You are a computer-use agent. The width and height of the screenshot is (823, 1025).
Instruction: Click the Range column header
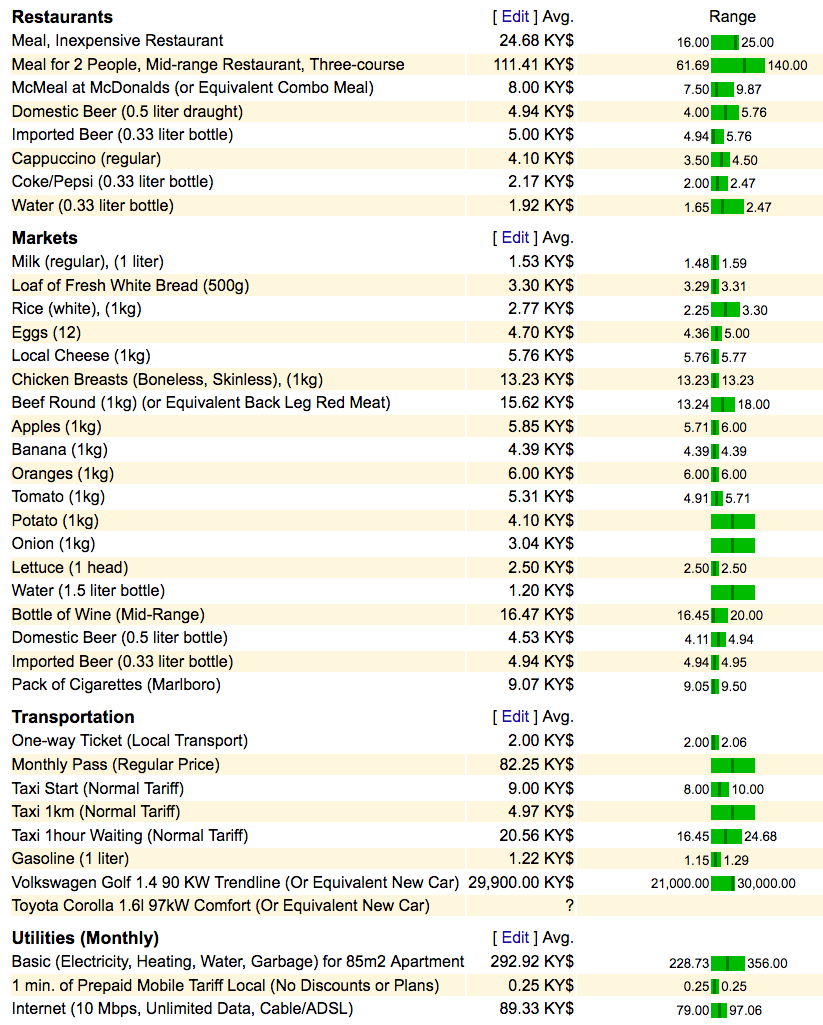tap(732, 17)
